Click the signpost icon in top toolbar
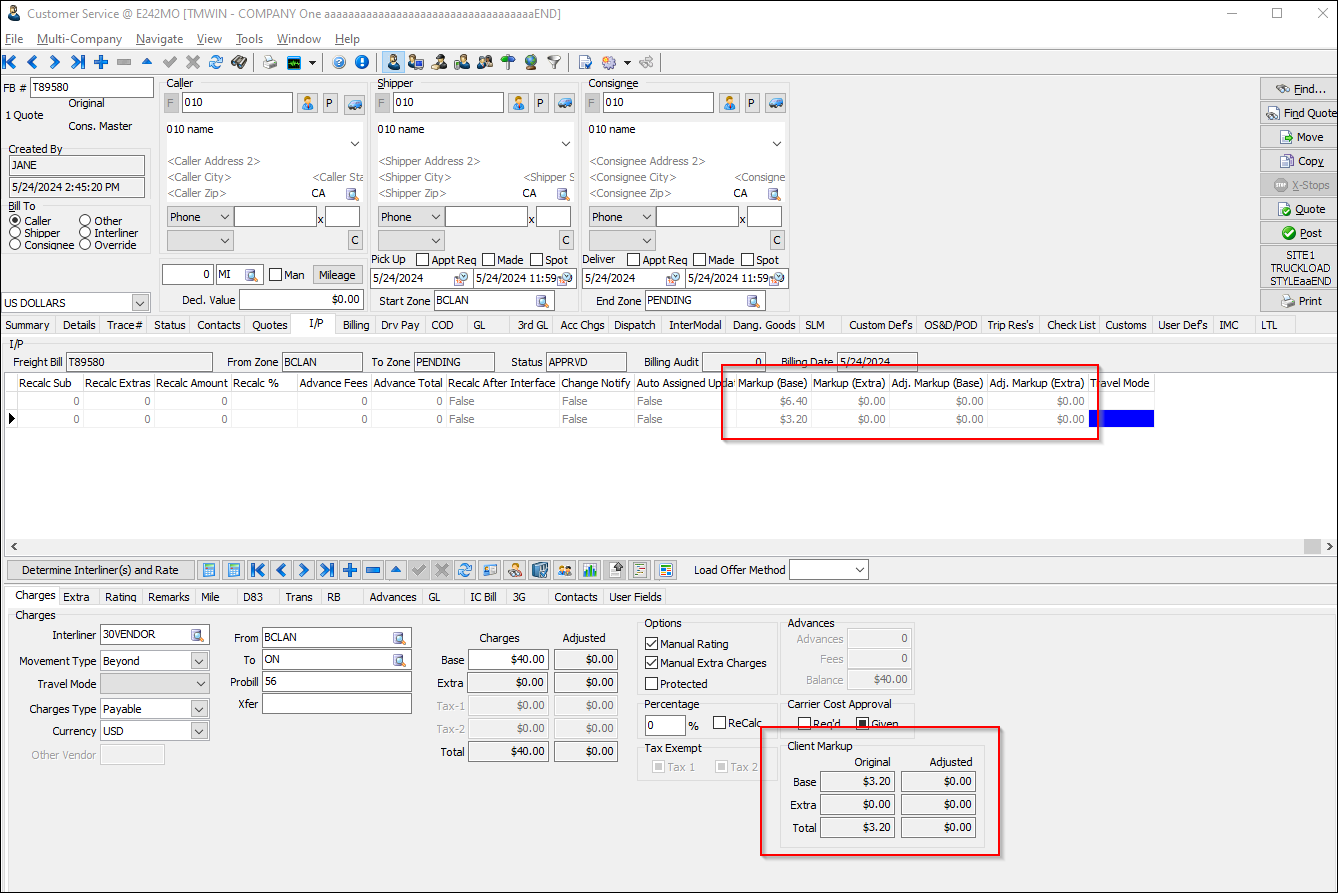Viewport: 1338px width, 893px height. click(x=508, y=62)
